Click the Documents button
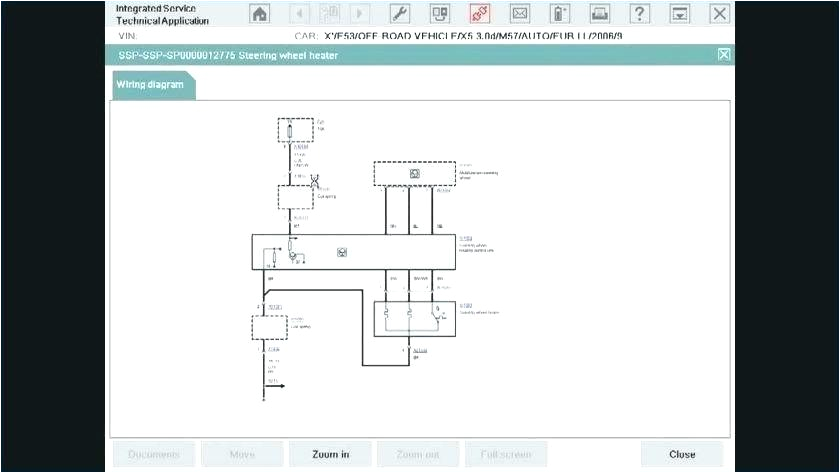The width and height of the screenshot is (840, 473). click(153, 454)
